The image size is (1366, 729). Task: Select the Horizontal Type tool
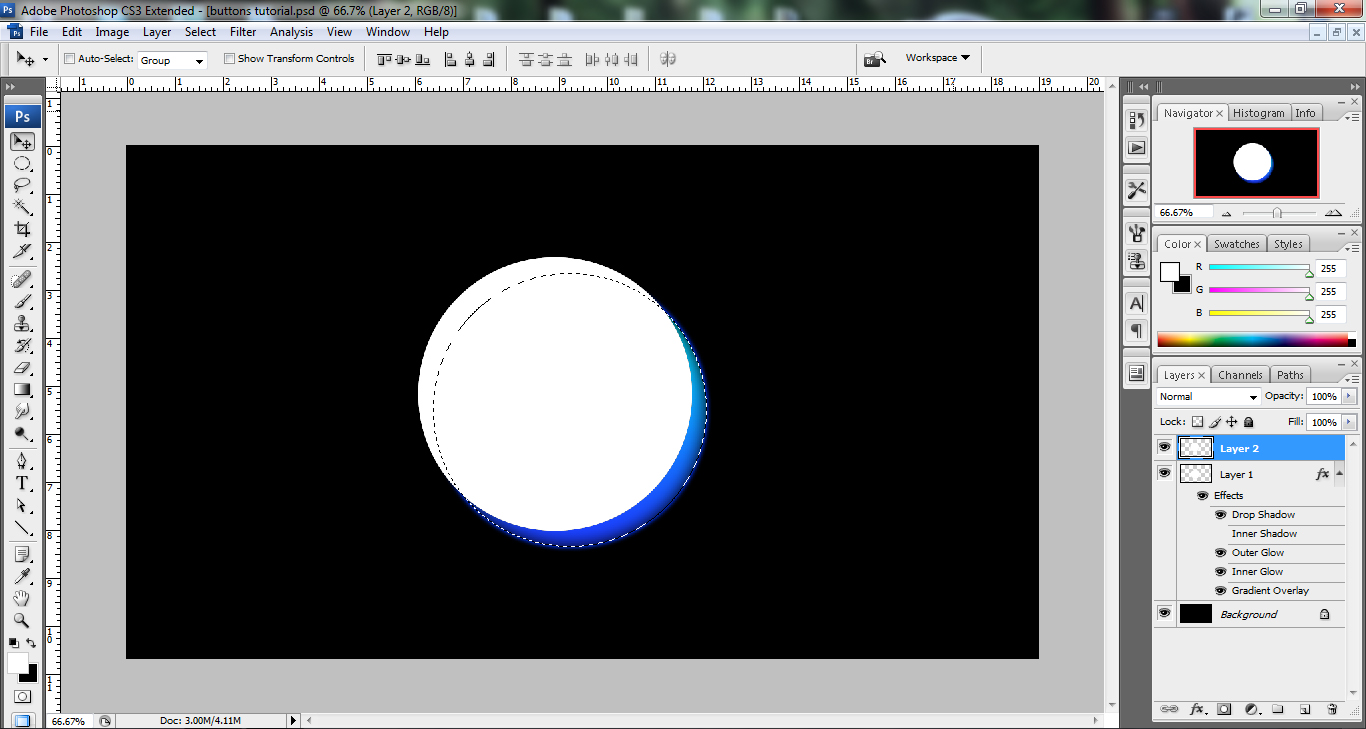tap(22, 483)
